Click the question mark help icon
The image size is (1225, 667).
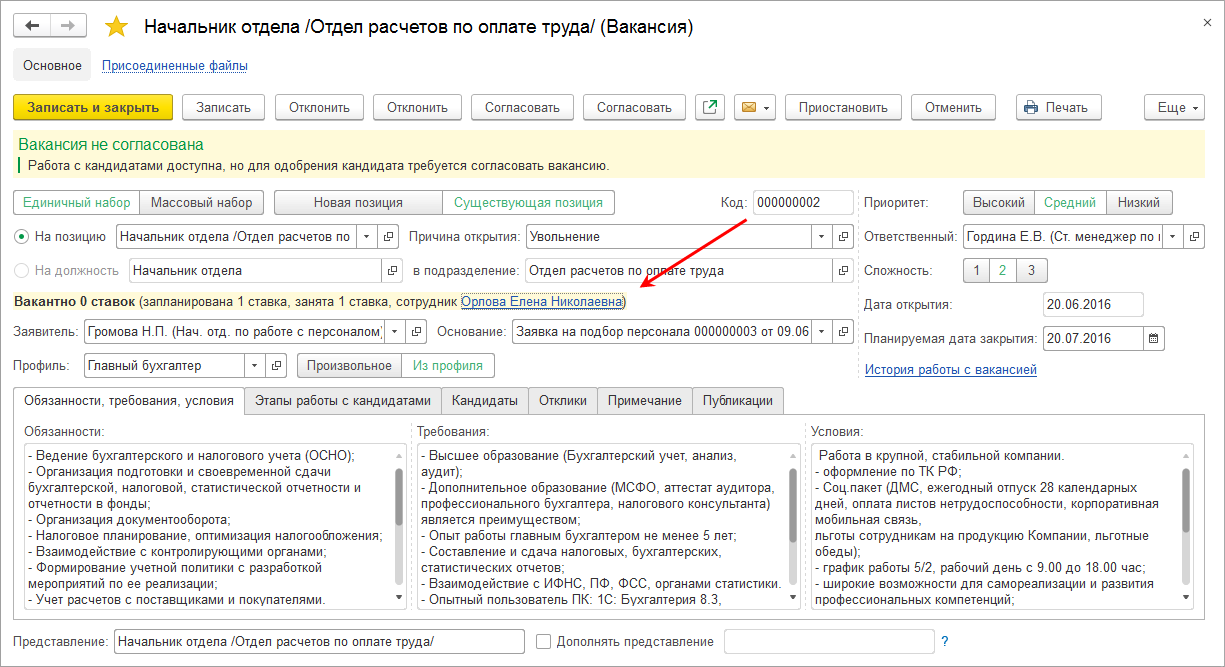[944, 642]
